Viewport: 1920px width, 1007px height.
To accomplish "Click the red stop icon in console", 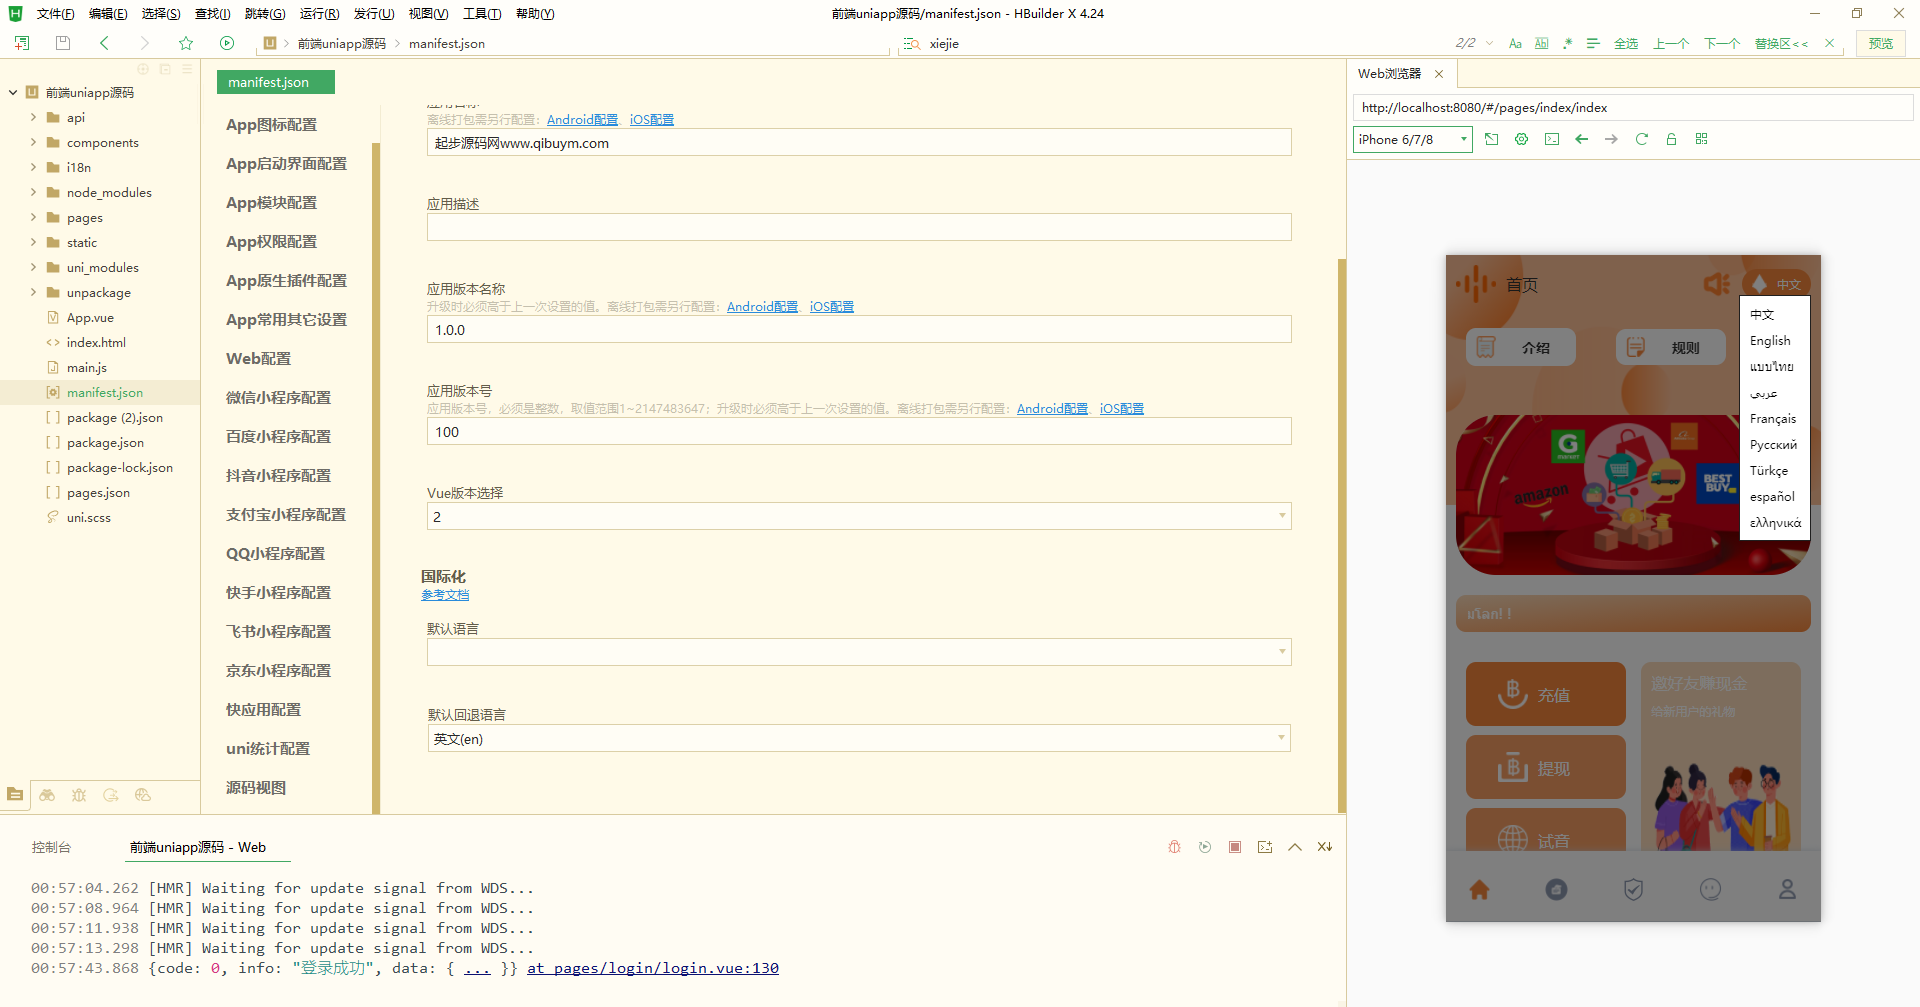I will click(1235, 847).
